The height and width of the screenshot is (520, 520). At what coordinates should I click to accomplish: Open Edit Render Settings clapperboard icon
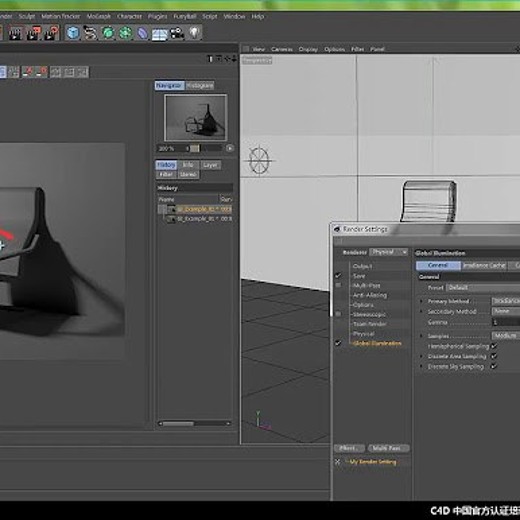[51, 33]
